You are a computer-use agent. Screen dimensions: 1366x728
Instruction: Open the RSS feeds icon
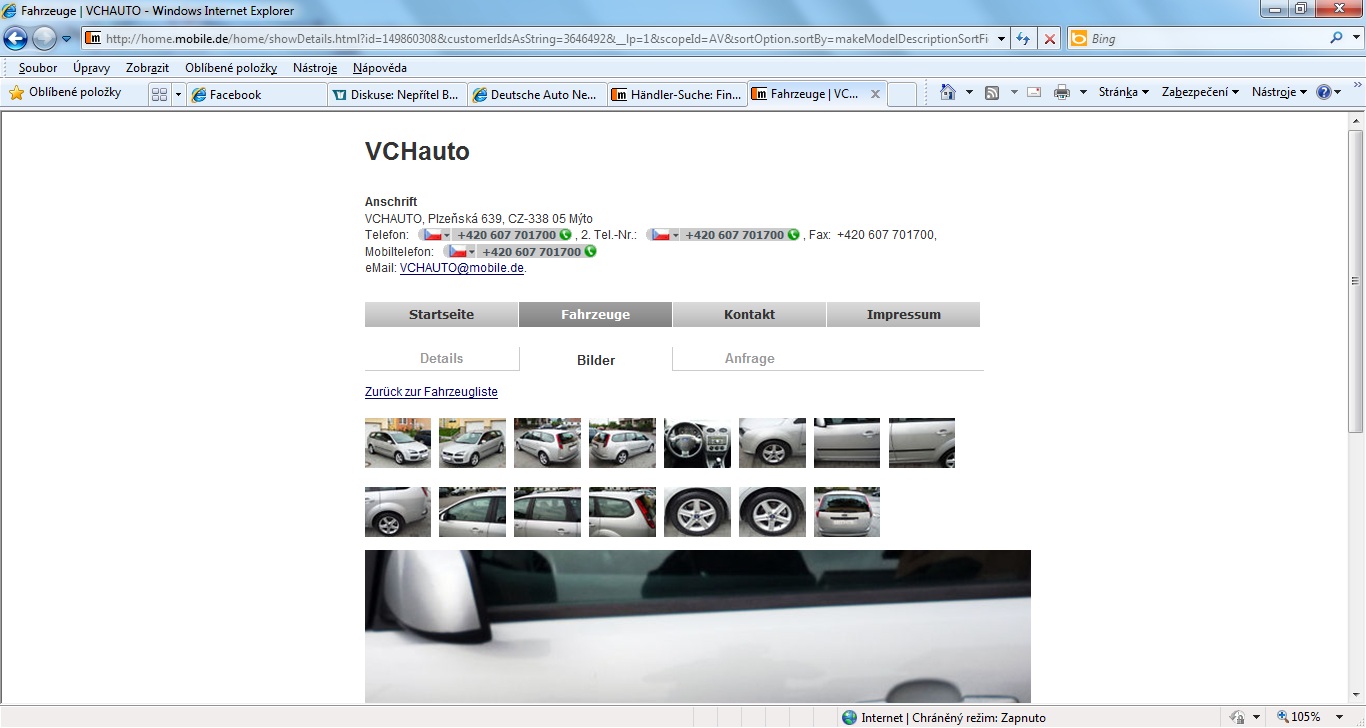pyautogui.click(x=992, y=93)
